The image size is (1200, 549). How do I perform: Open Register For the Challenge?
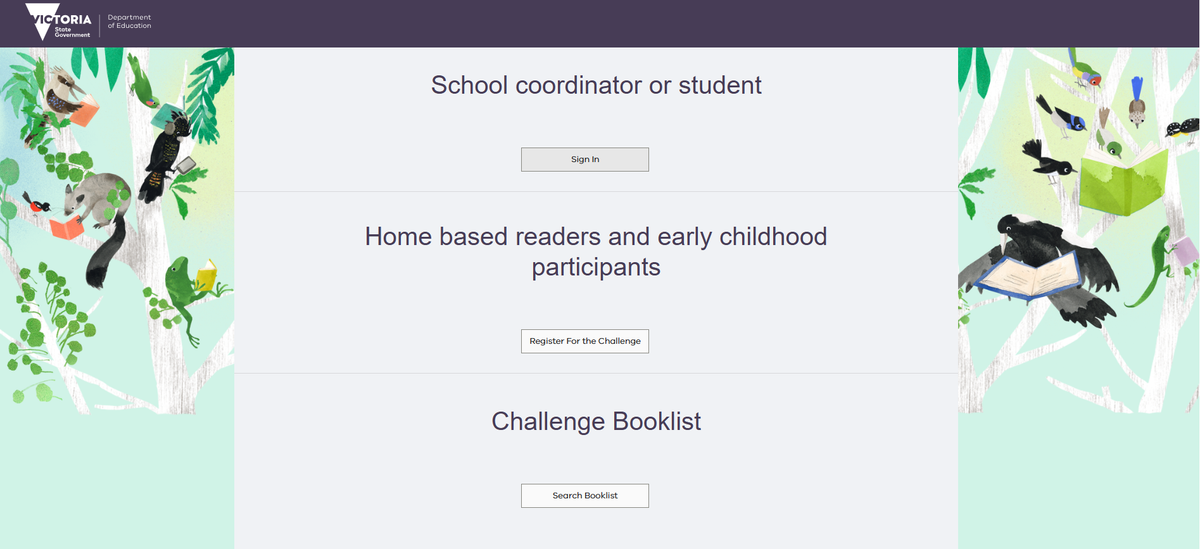(x=585, y=341)
